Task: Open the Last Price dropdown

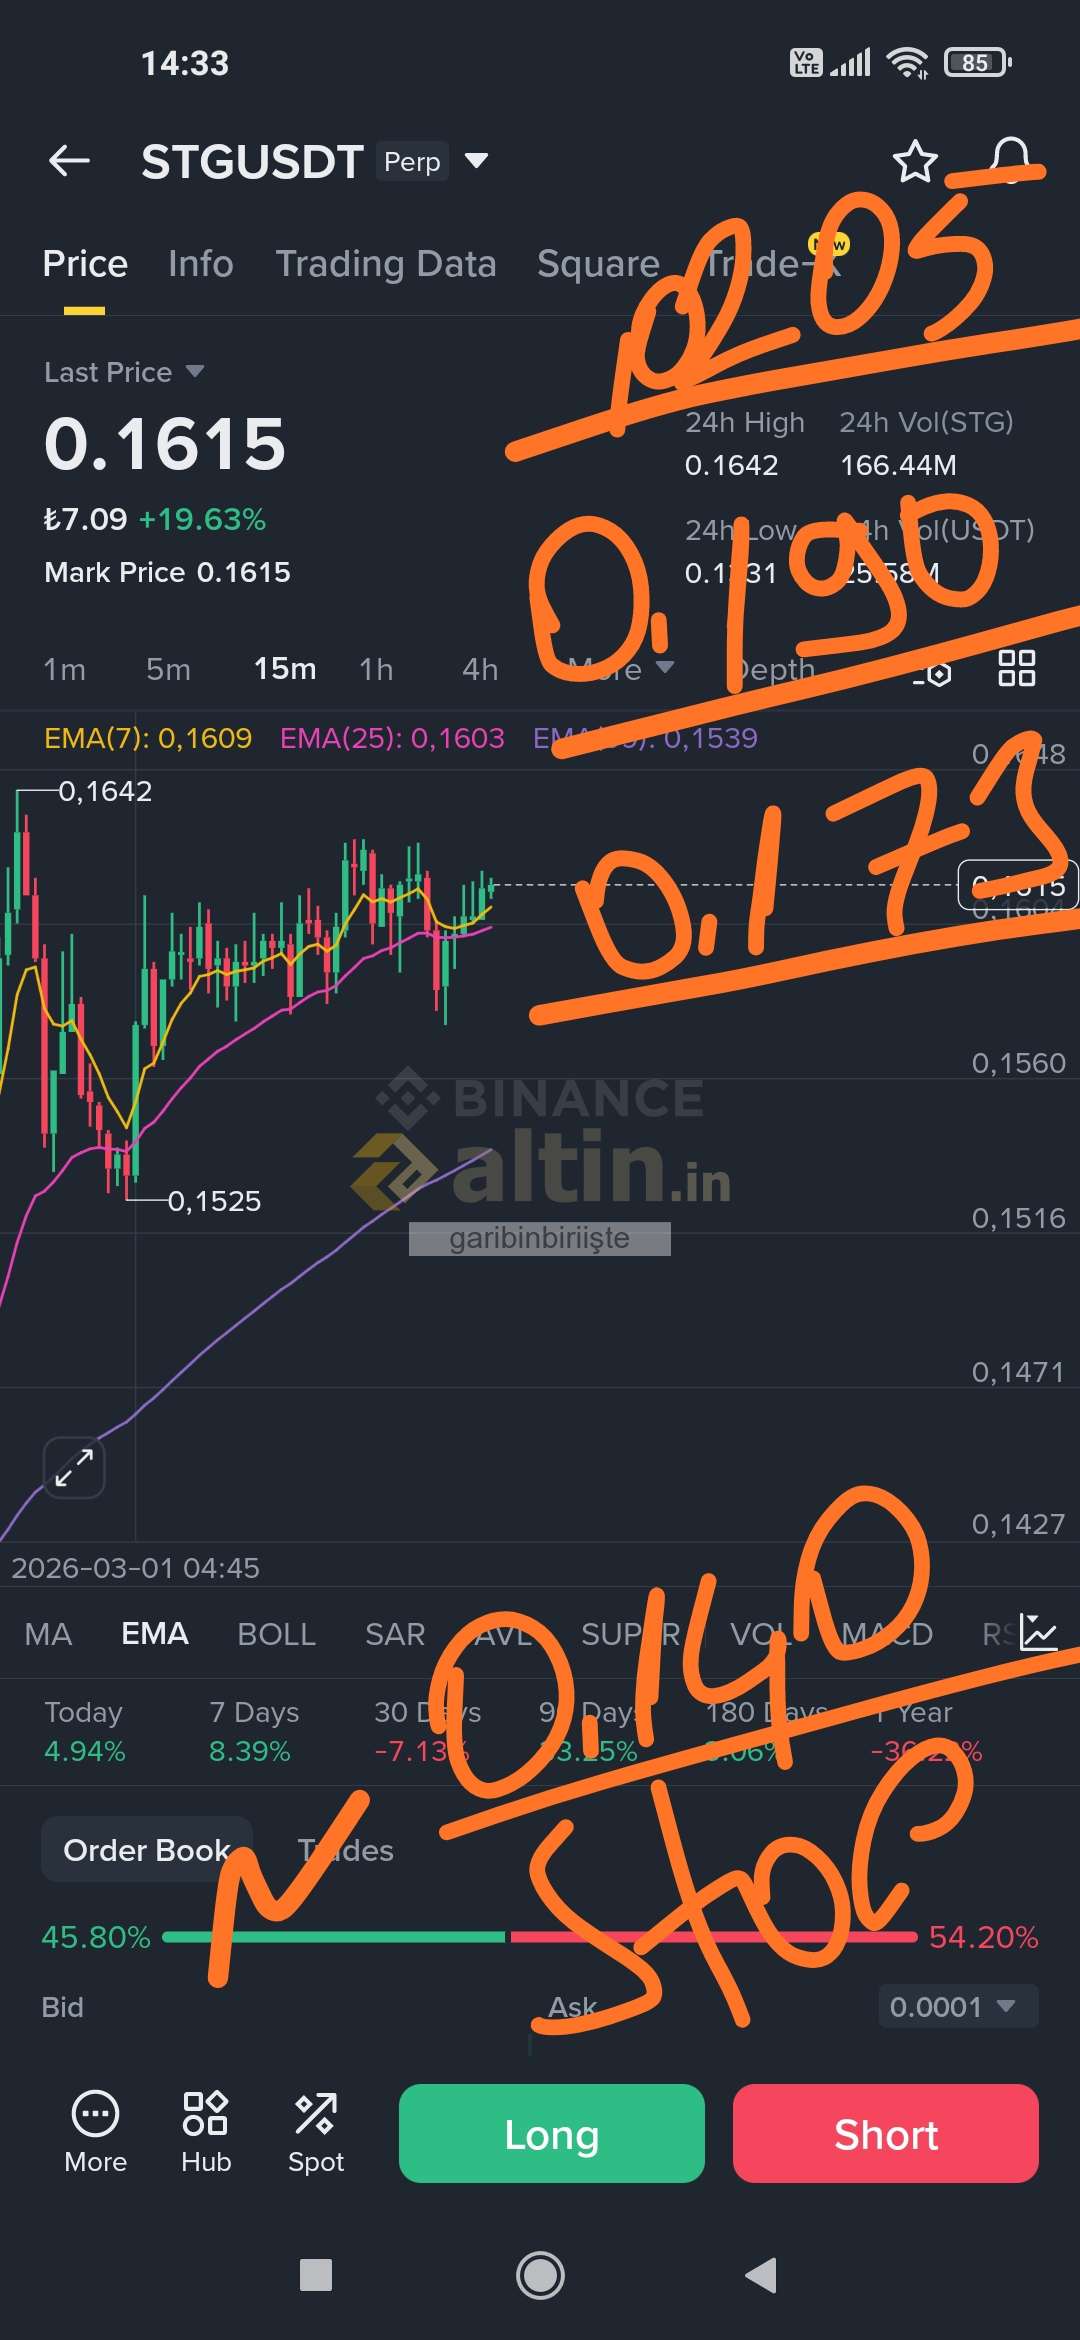Action: click(124, 372)
